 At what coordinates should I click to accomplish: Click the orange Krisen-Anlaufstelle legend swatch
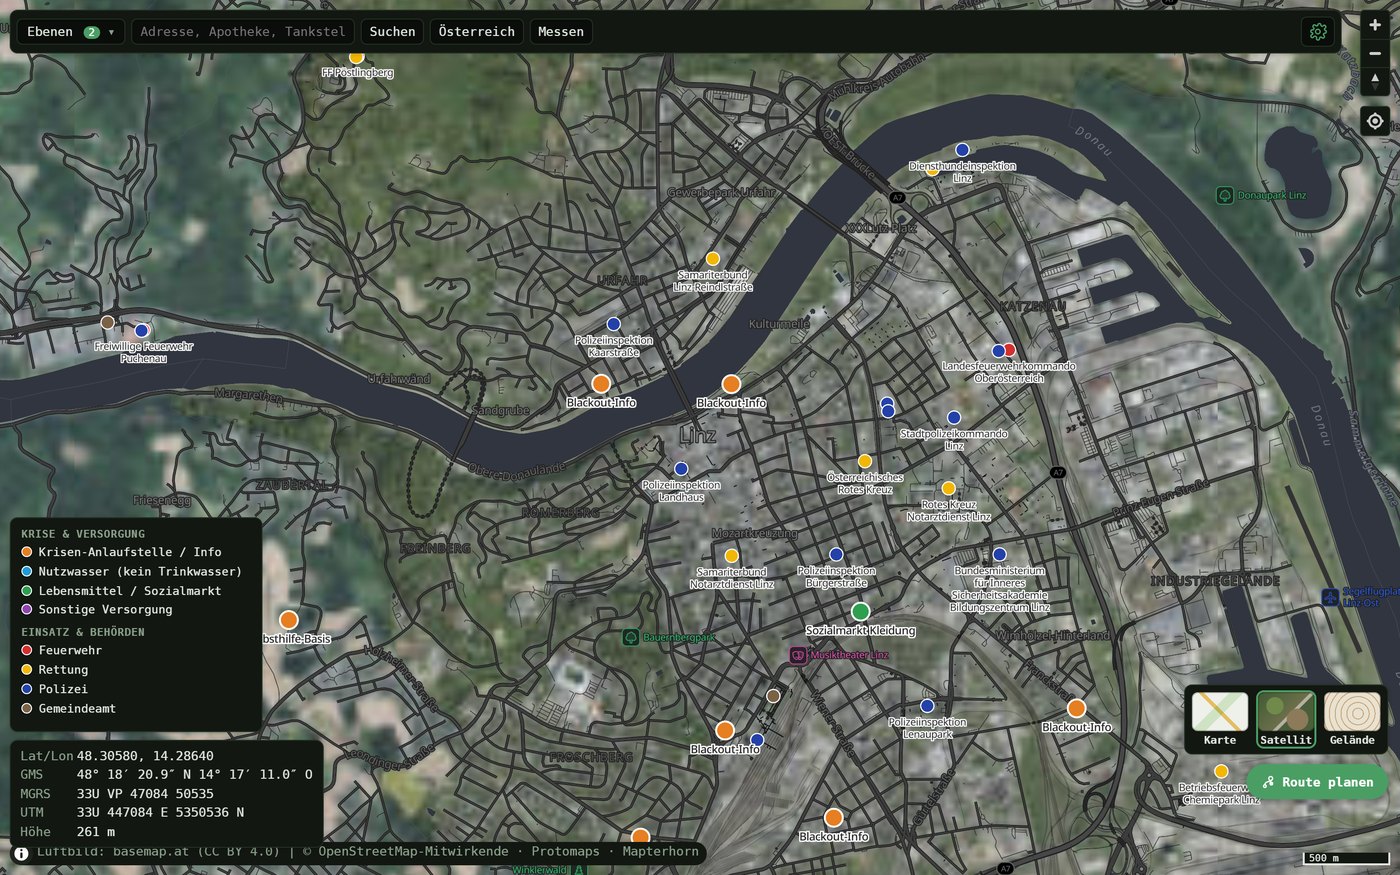[27, 552]
